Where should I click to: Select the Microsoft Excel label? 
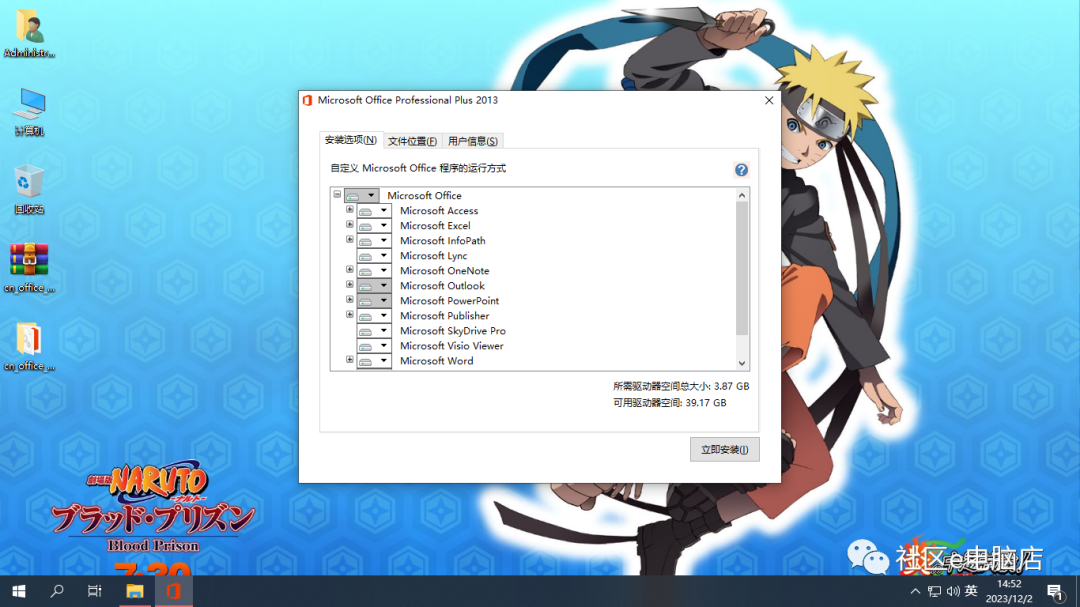435,226
